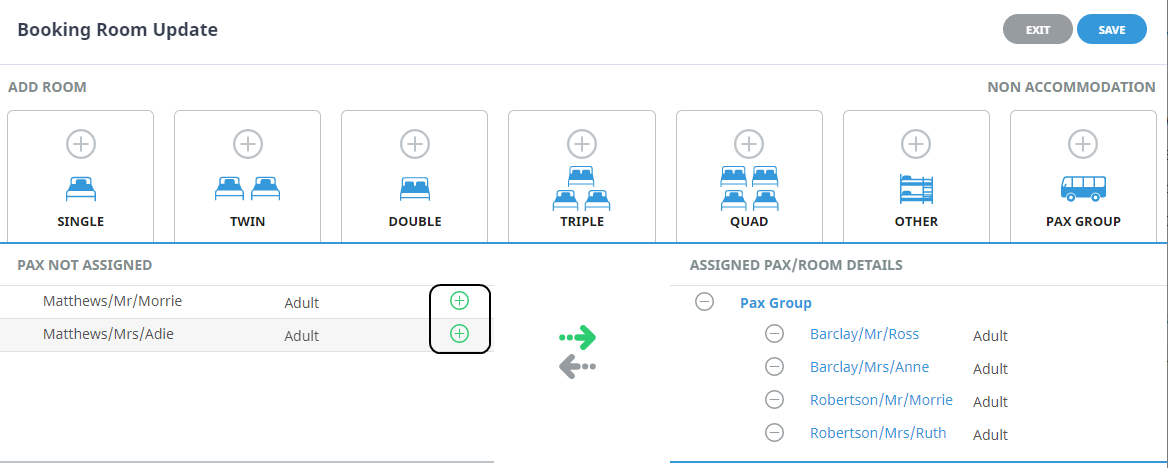Click the Exit button

point(1037,30)
